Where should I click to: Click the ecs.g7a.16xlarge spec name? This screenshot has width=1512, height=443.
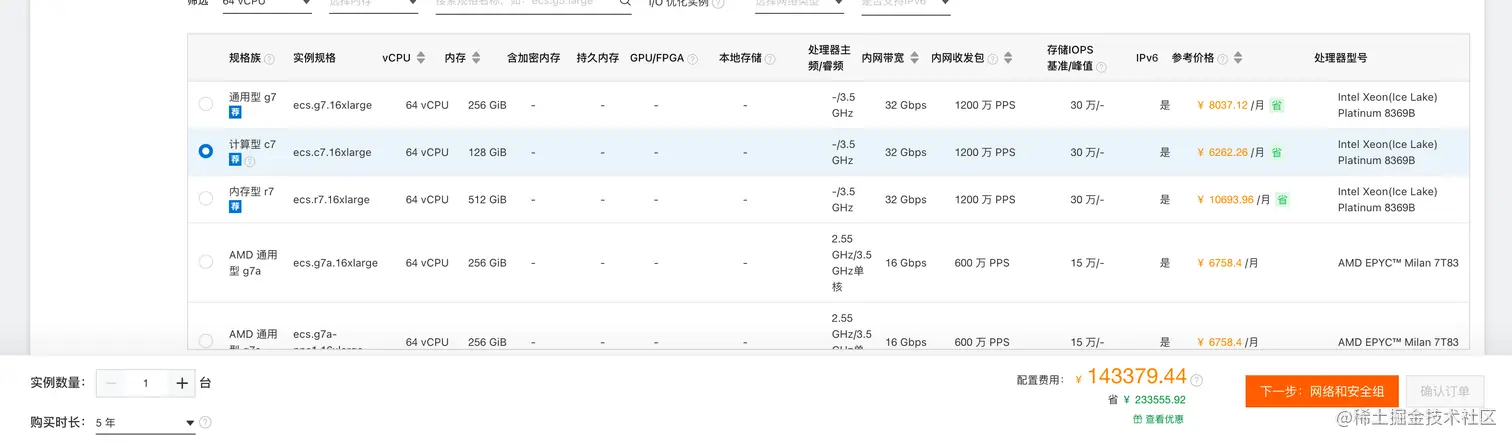(x=335, y=263)
